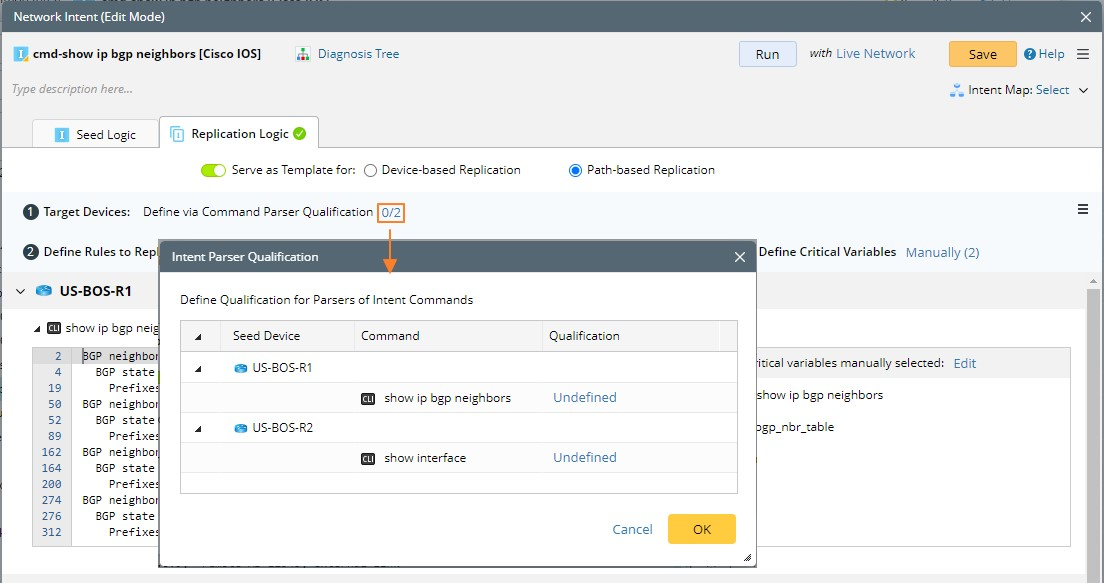Click the Type description input field
The image size is (1104, 583).
click(x=300, y=90)
